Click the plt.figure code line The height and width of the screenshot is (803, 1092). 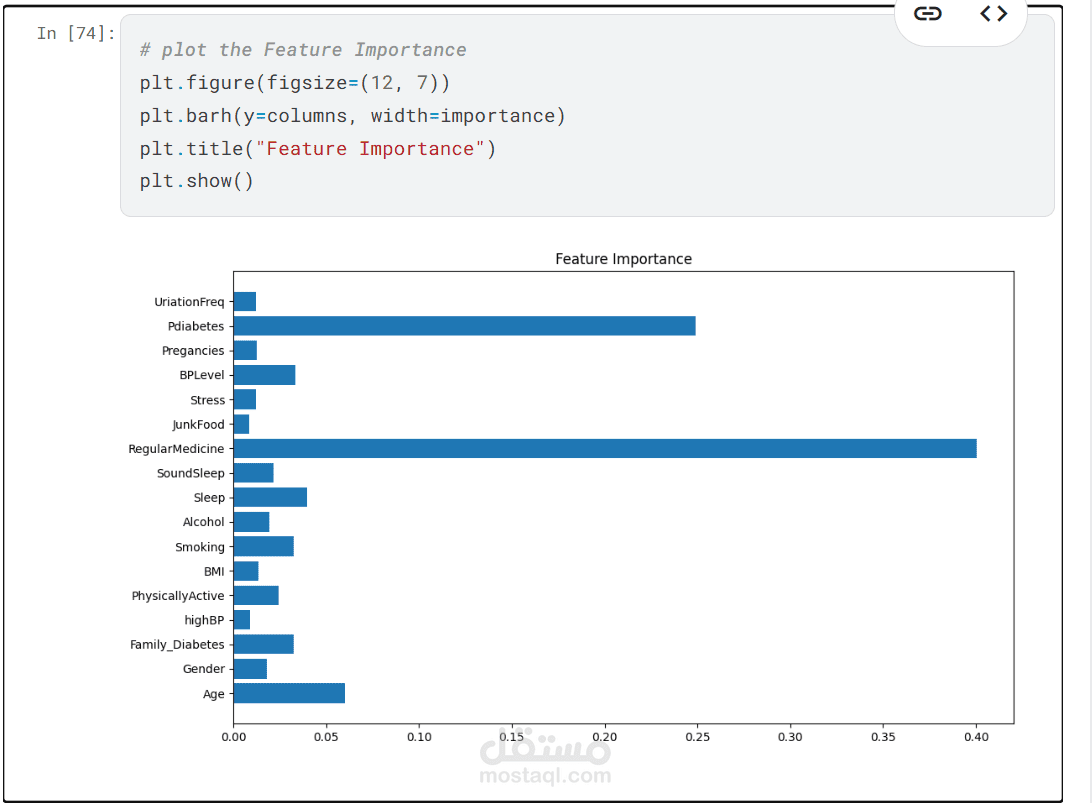click(x=295, y=83)
